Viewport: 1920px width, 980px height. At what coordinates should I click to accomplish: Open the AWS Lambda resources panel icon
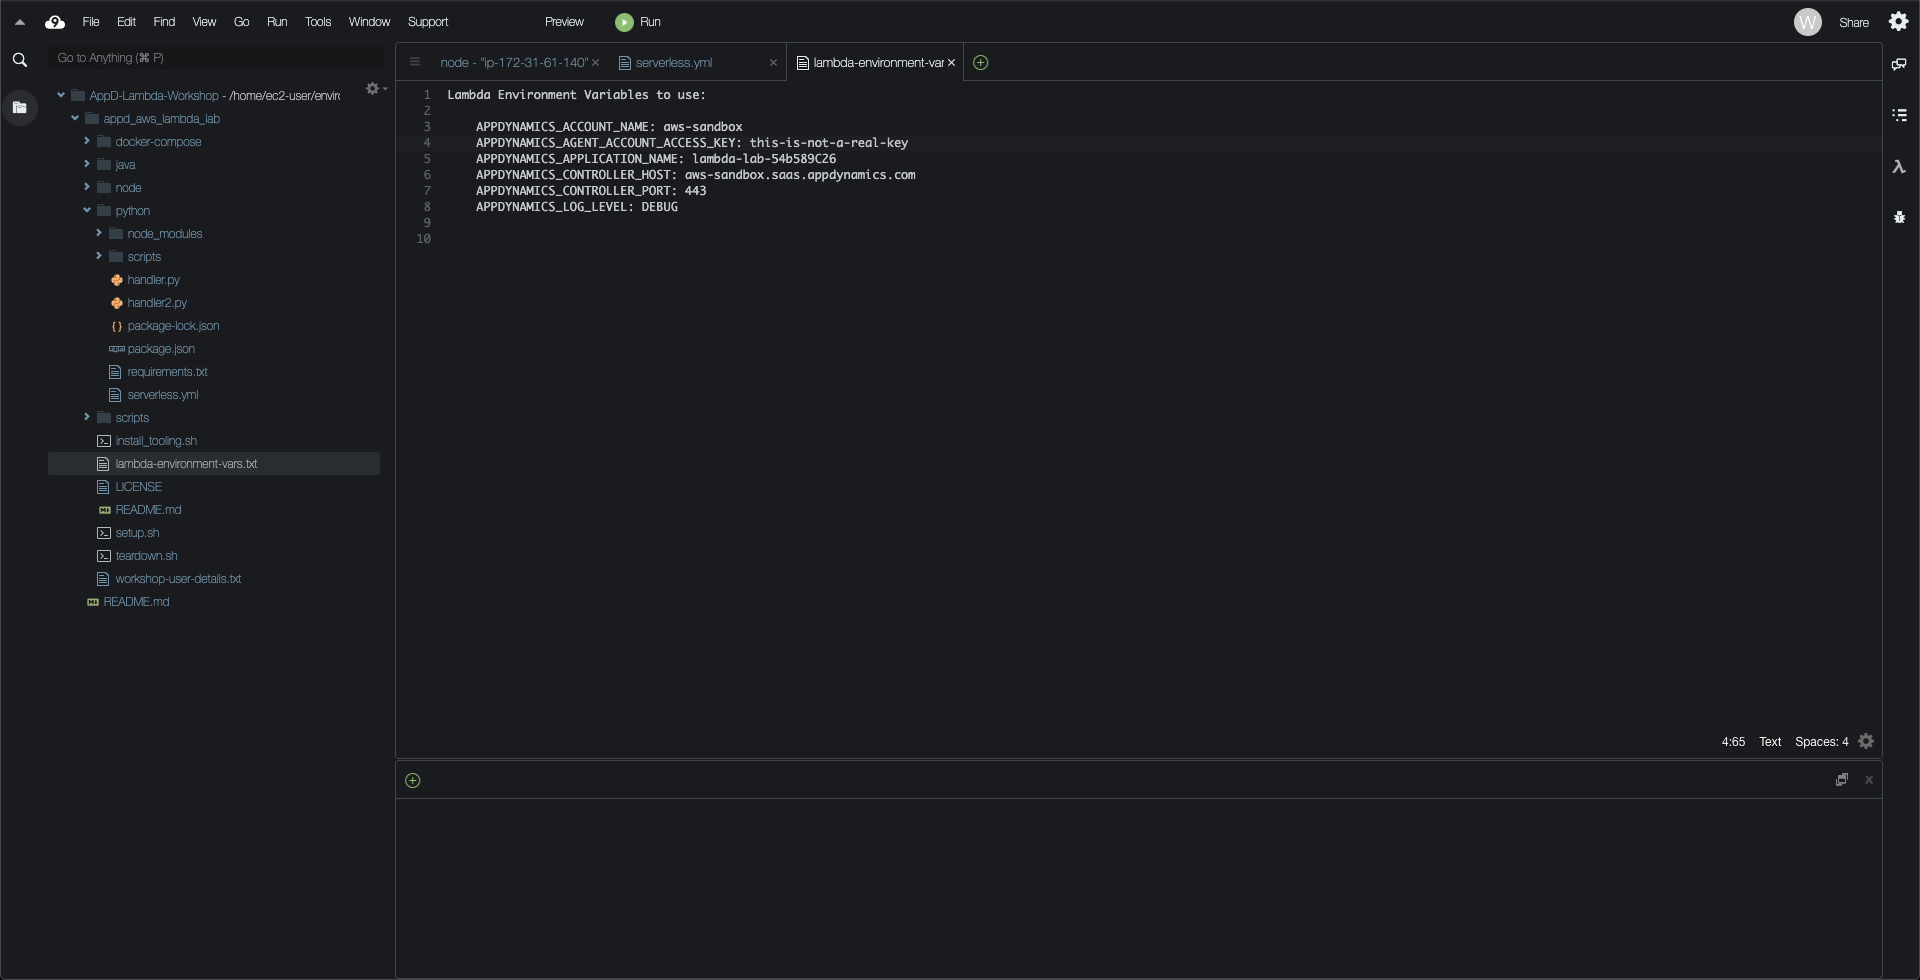click(x=1898, y=167)
